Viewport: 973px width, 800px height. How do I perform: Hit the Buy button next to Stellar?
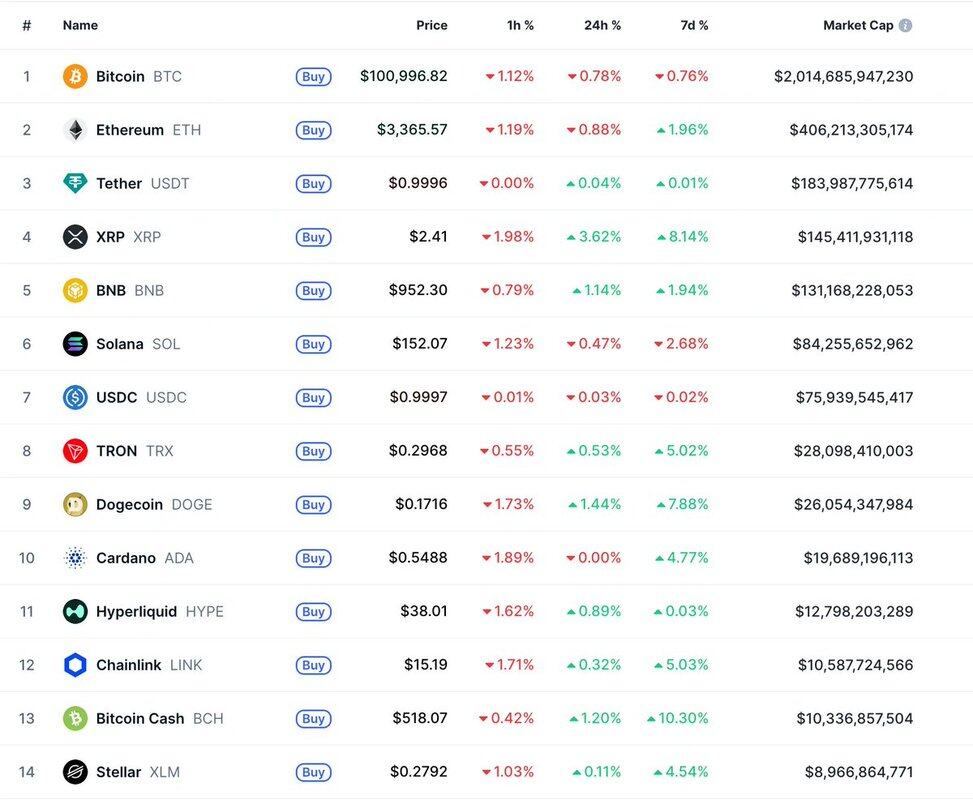313,772
